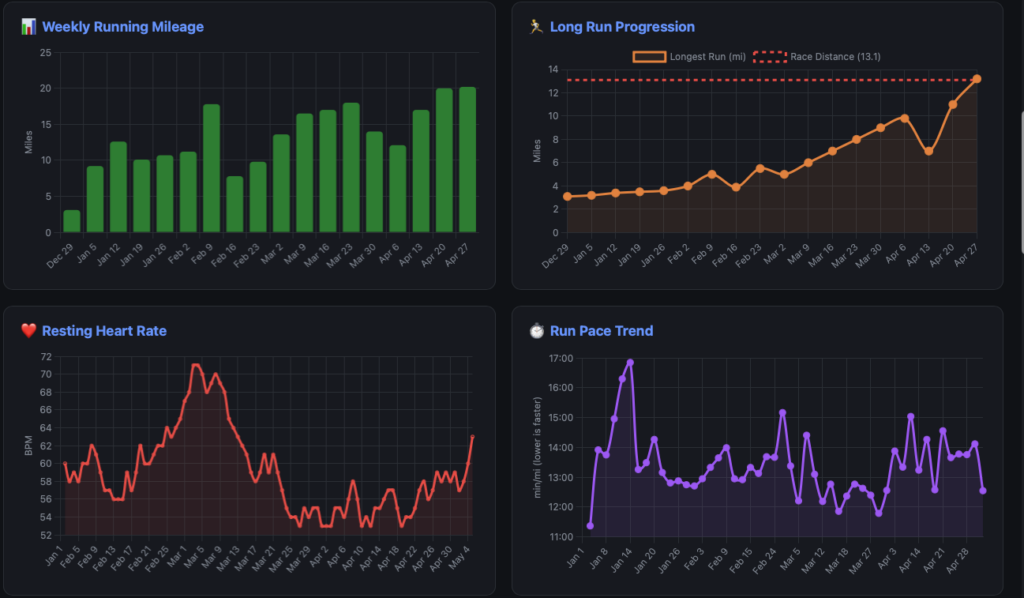The width and height of the screenshot is (1024, 598).
Task: Click the page scrollbar at right edge
Action: coord(1021,181)
